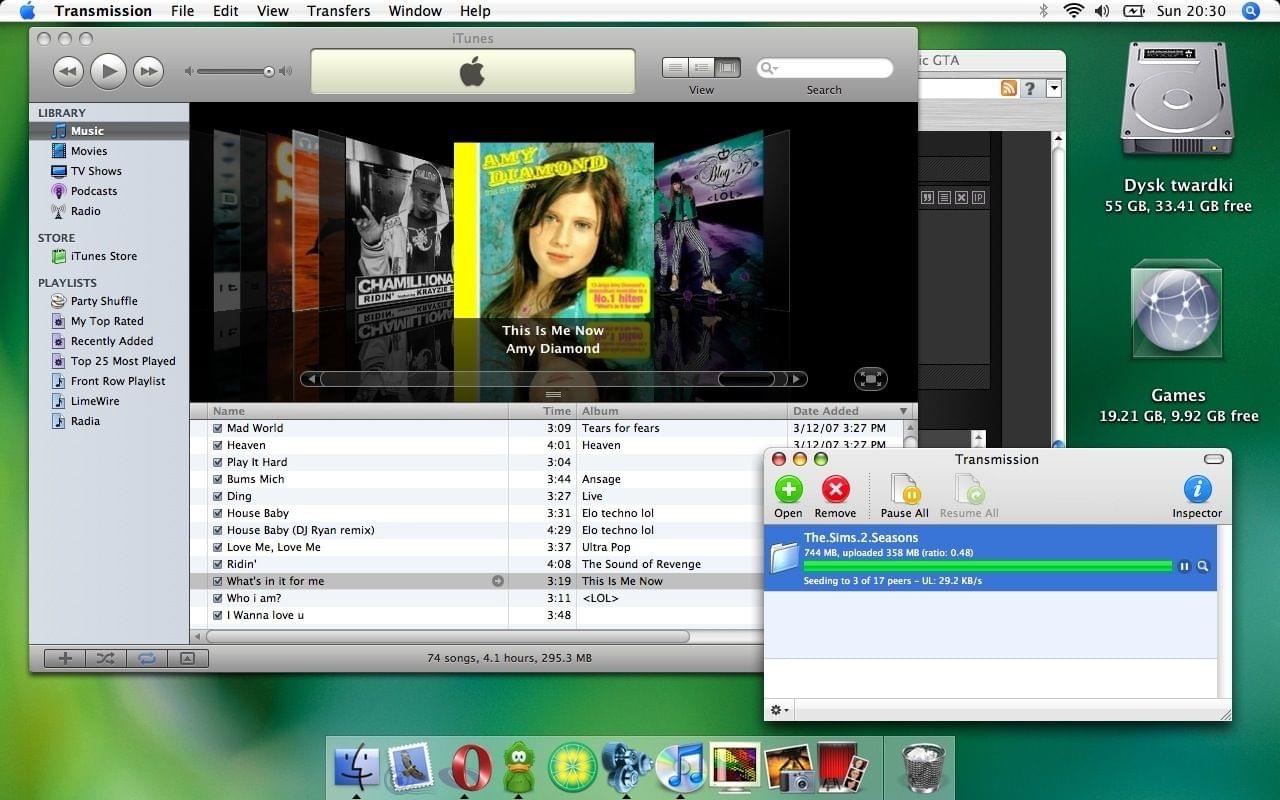This screenshot has height=800, width=1280.
Task: Skip to next track in iTunes
Action: (148, 71)
